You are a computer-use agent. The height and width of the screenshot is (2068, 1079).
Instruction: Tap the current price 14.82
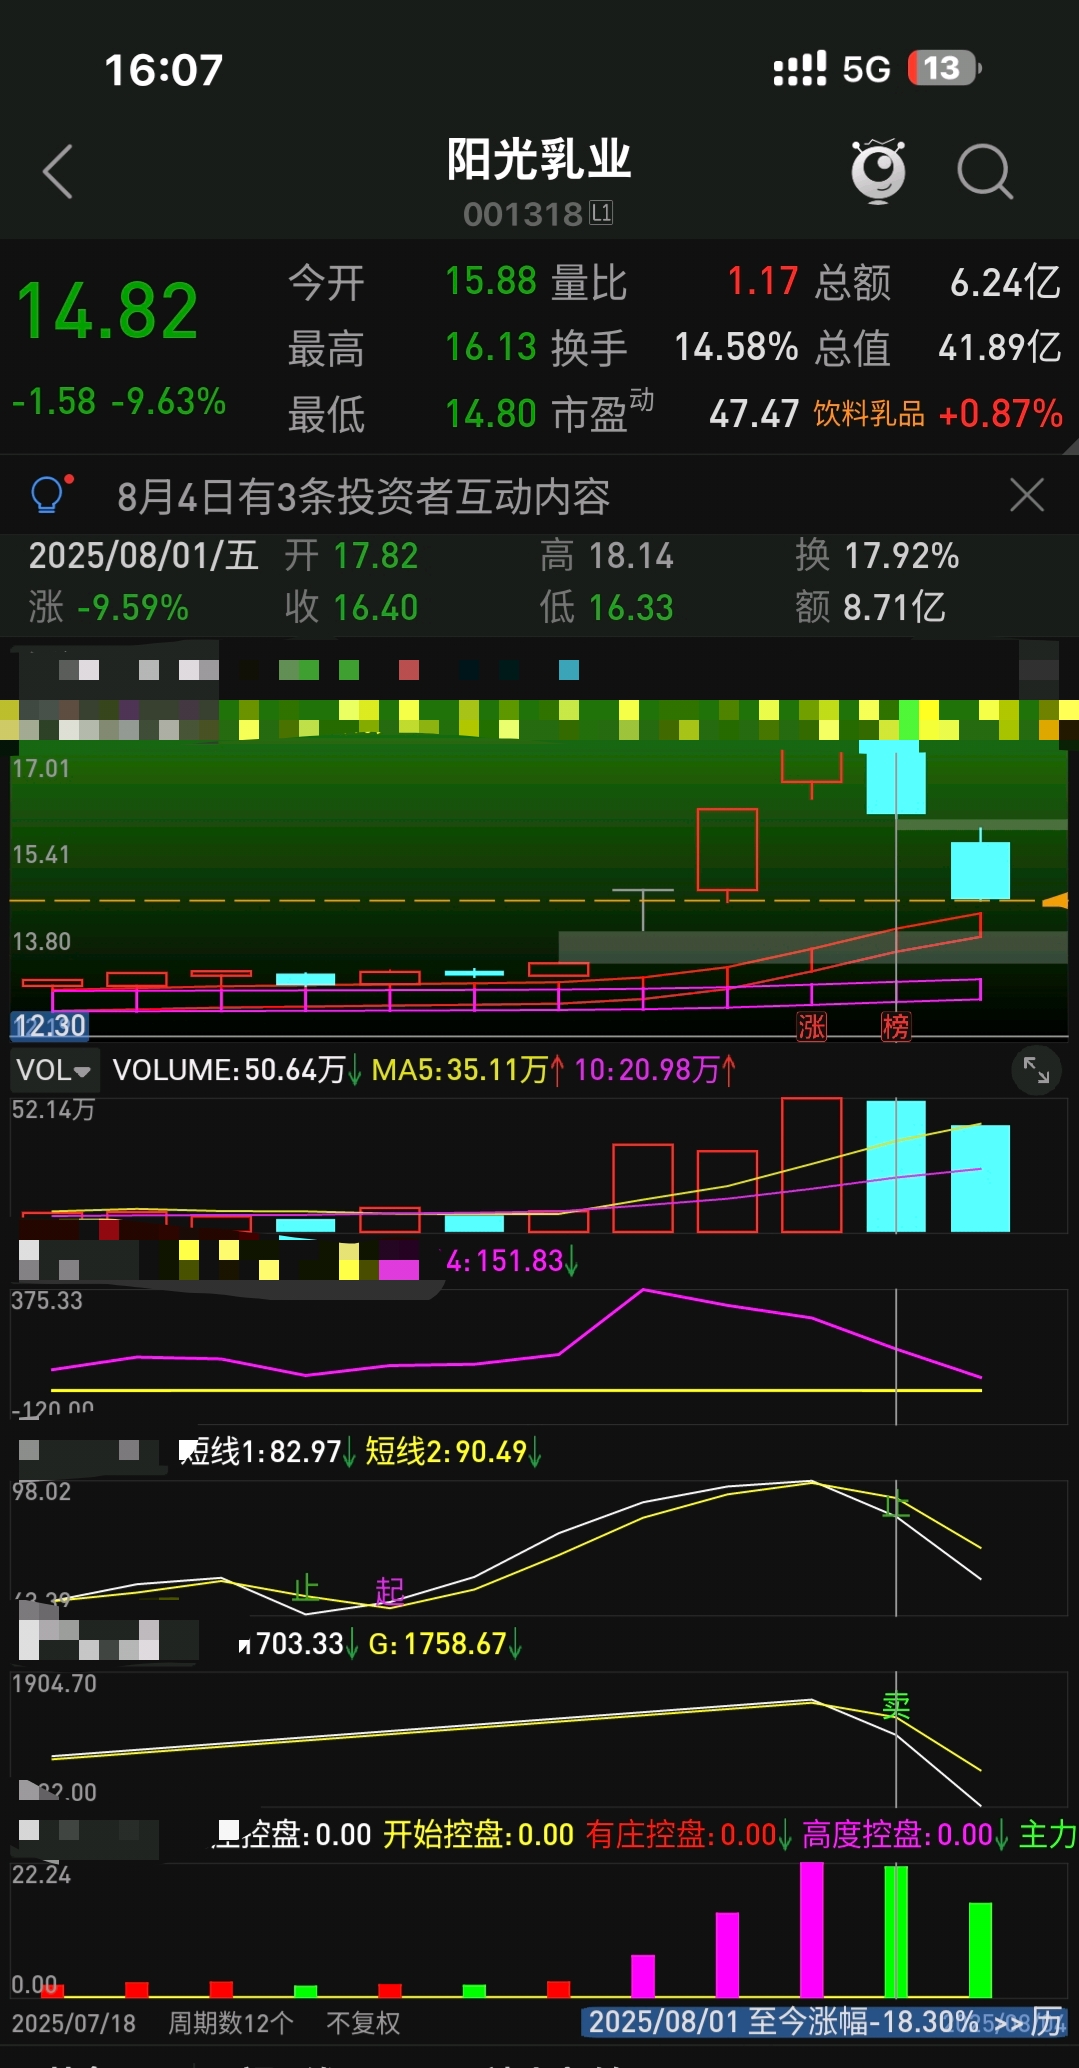pyautogui.click(x=108, y=311)
